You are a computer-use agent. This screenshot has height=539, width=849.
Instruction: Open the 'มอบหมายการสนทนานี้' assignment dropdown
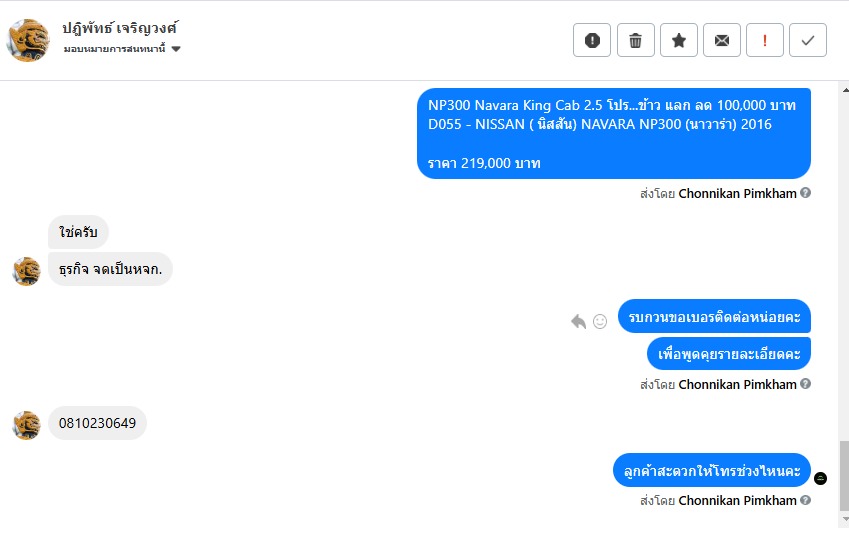tap(176, 49)
